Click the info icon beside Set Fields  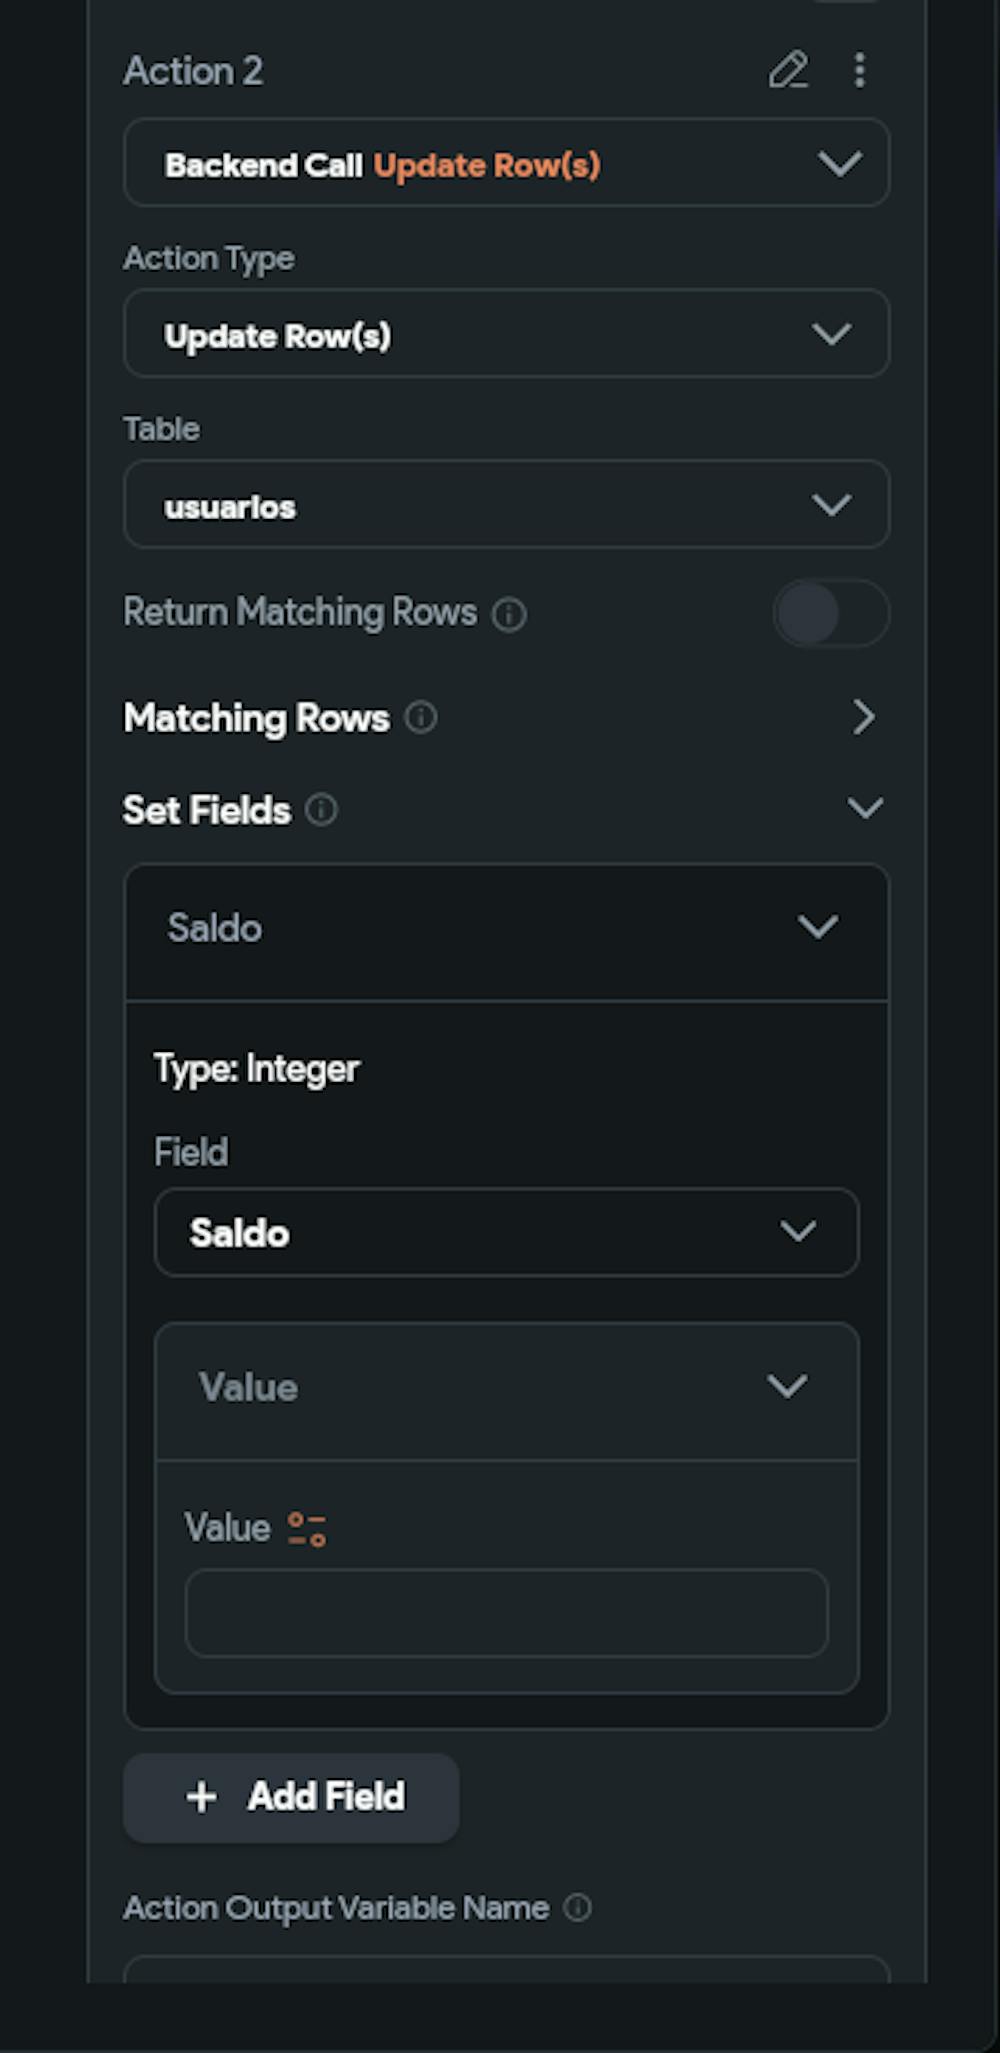[x=321, y=810]
